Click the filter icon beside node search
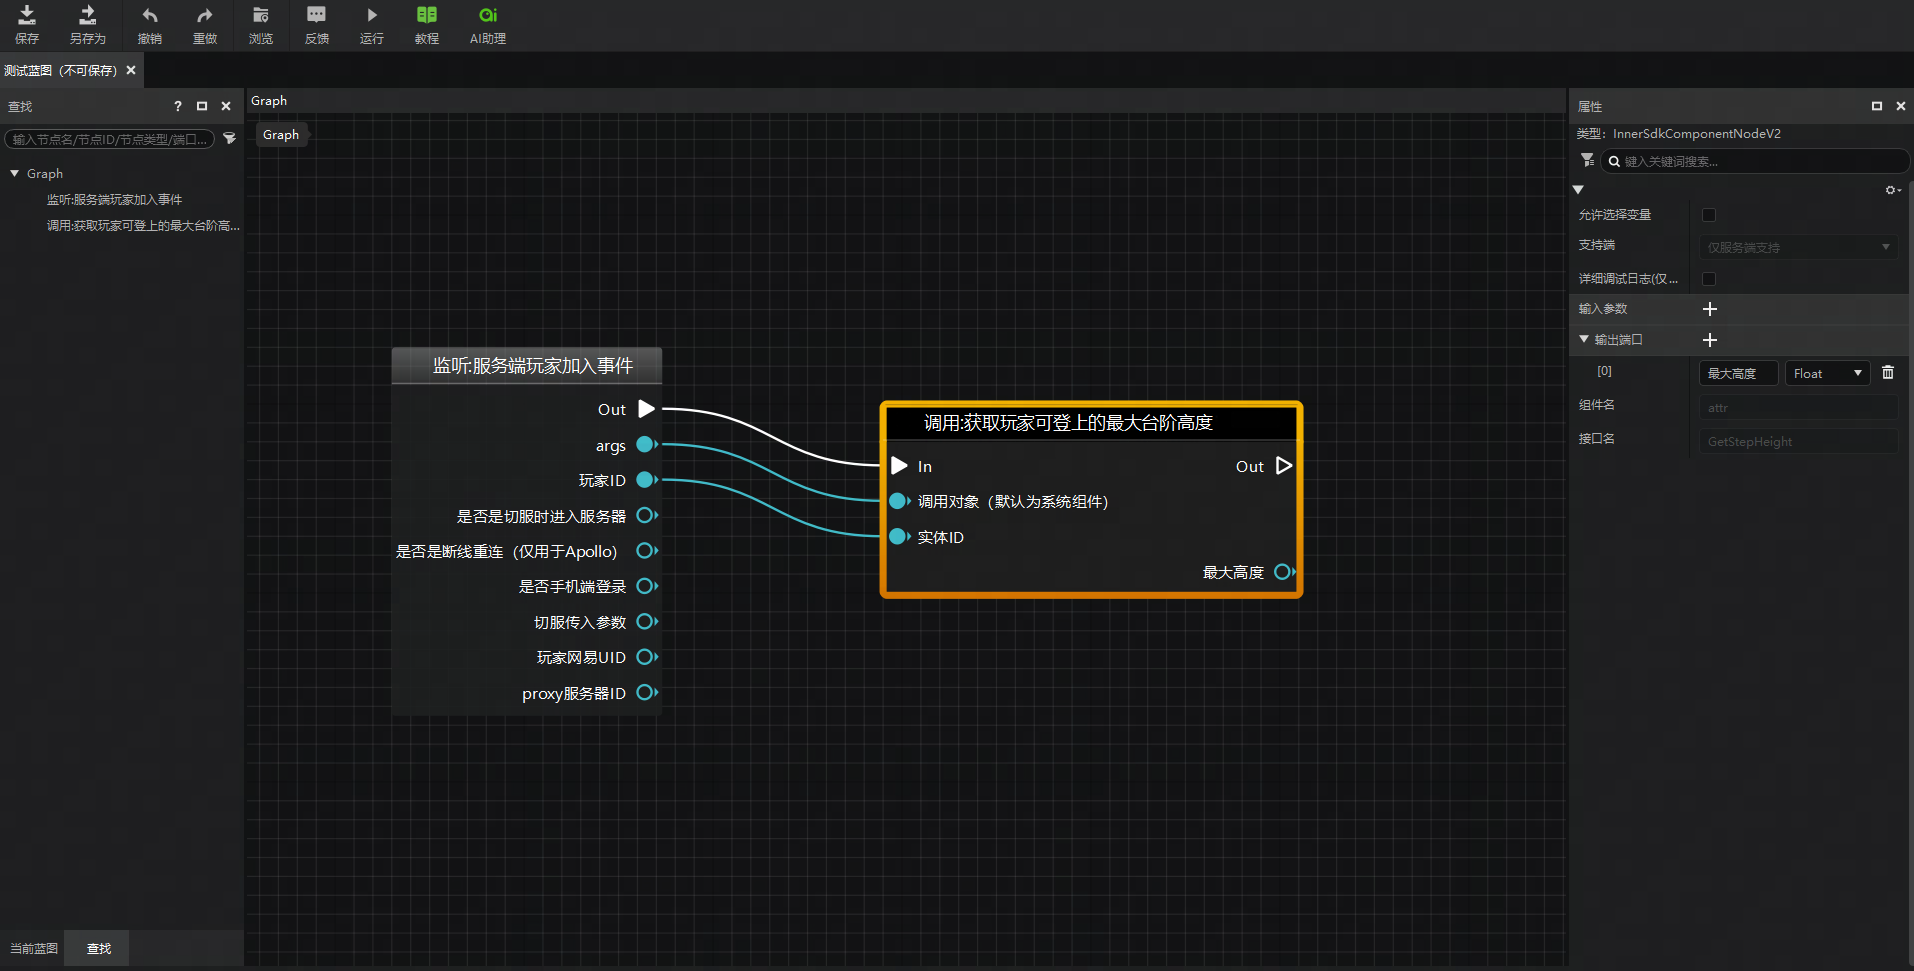The height and width of the screenshot is (971, 1914). [x=230, y=139]
